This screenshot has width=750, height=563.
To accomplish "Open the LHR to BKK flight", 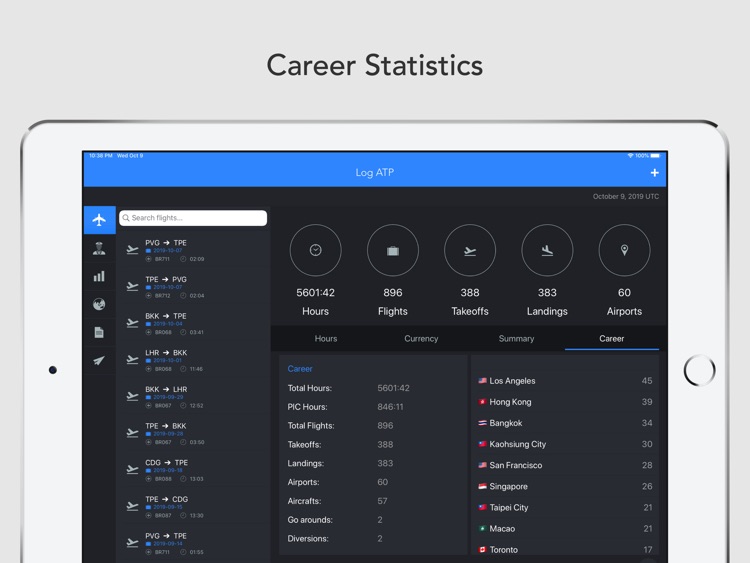I will coord(194,360).
